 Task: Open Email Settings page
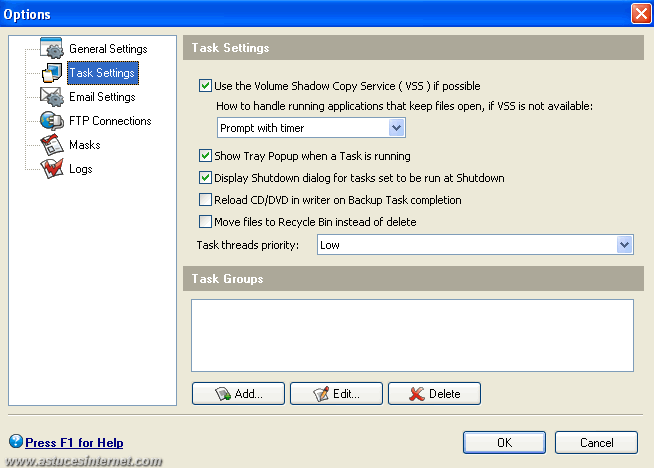pos(102,97)
